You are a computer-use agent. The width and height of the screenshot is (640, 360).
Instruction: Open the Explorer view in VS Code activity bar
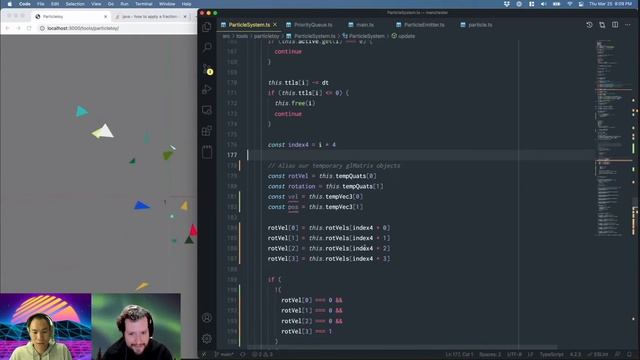(207, 27)
